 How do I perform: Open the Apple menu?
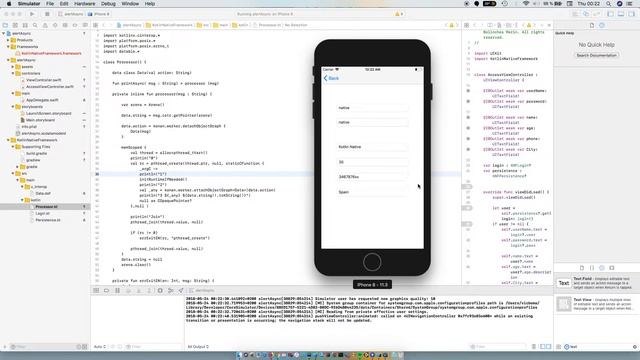click(x=9, y=4)
